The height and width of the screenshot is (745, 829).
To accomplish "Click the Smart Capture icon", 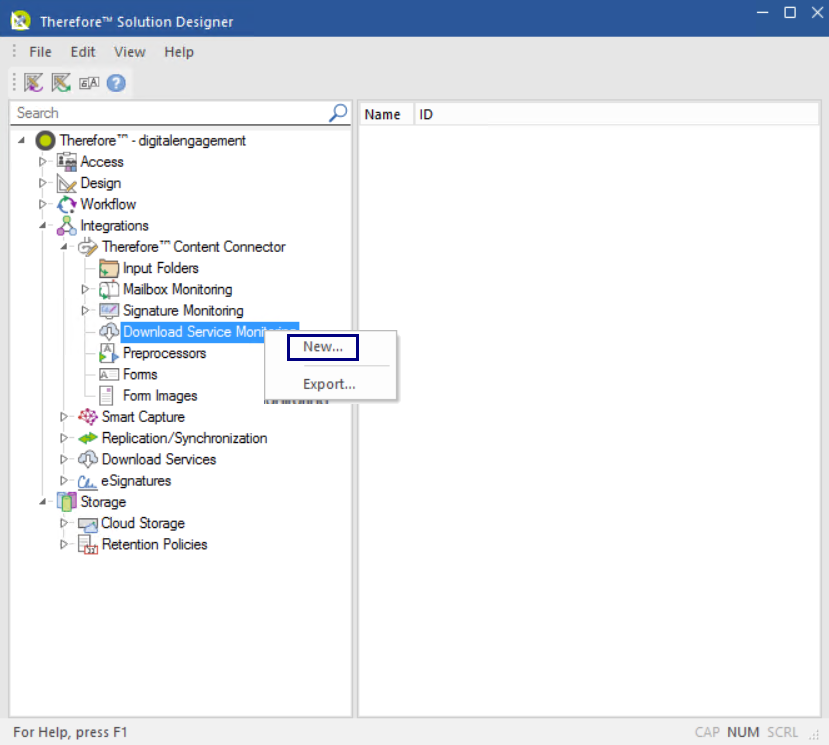I will click(x=88, y=417).
